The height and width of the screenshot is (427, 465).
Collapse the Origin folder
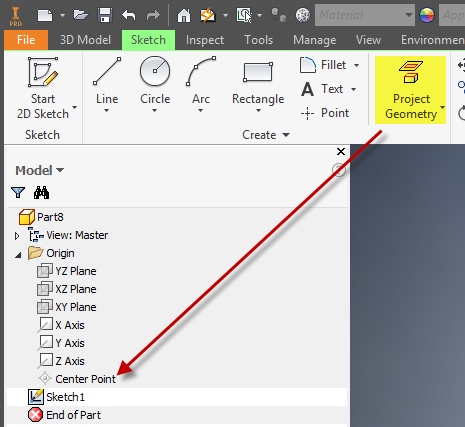tap(18, 255)
